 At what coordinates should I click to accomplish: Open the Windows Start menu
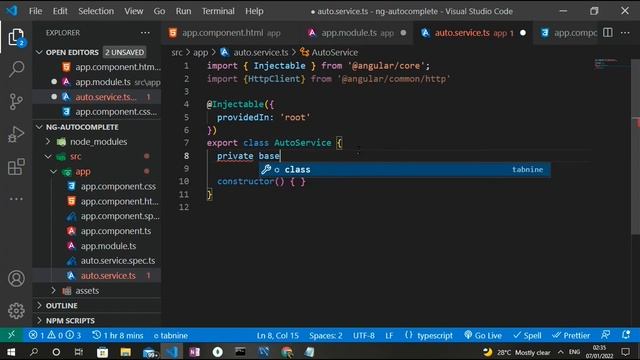11,352
